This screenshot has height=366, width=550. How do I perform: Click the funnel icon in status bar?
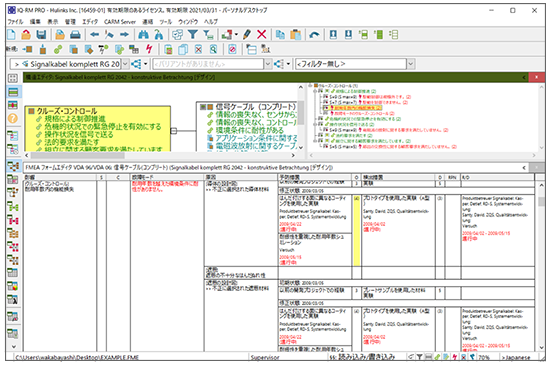419,357
